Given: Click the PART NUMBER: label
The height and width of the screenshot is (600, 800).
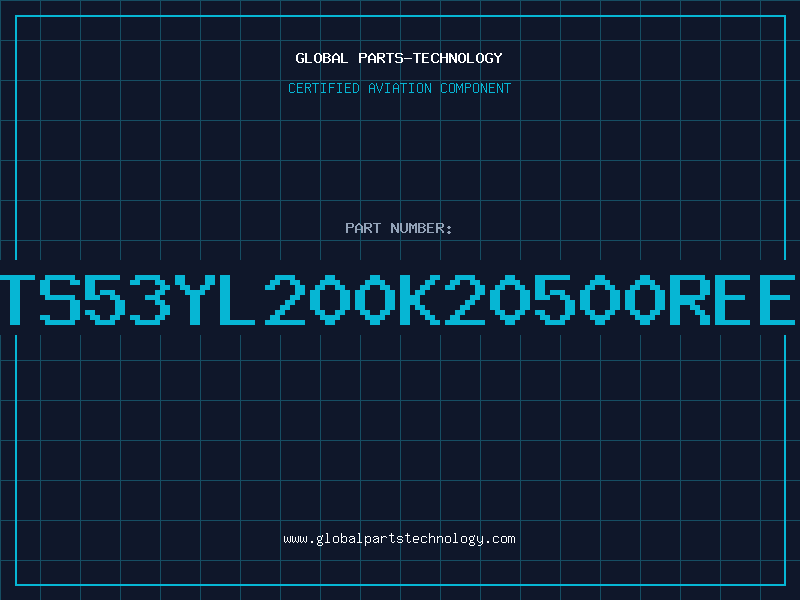Looking at the screenshot, I should point(399,228).
